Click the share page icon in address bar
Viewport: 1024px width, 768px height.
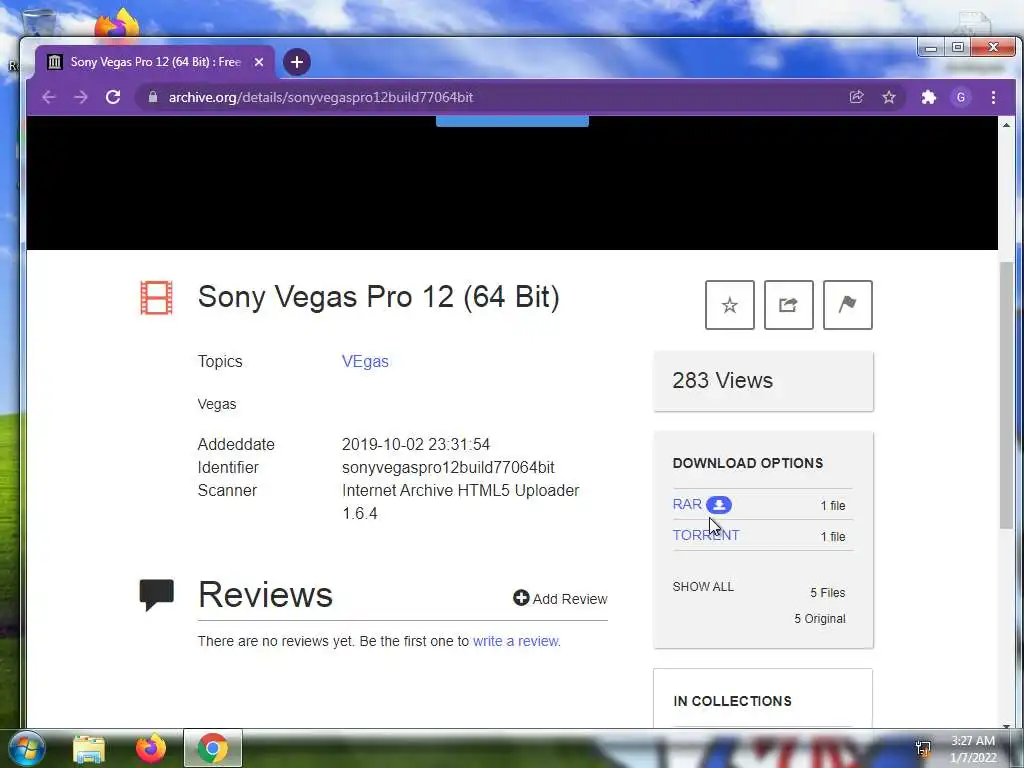pyautogui.click(x=856, y=97)
